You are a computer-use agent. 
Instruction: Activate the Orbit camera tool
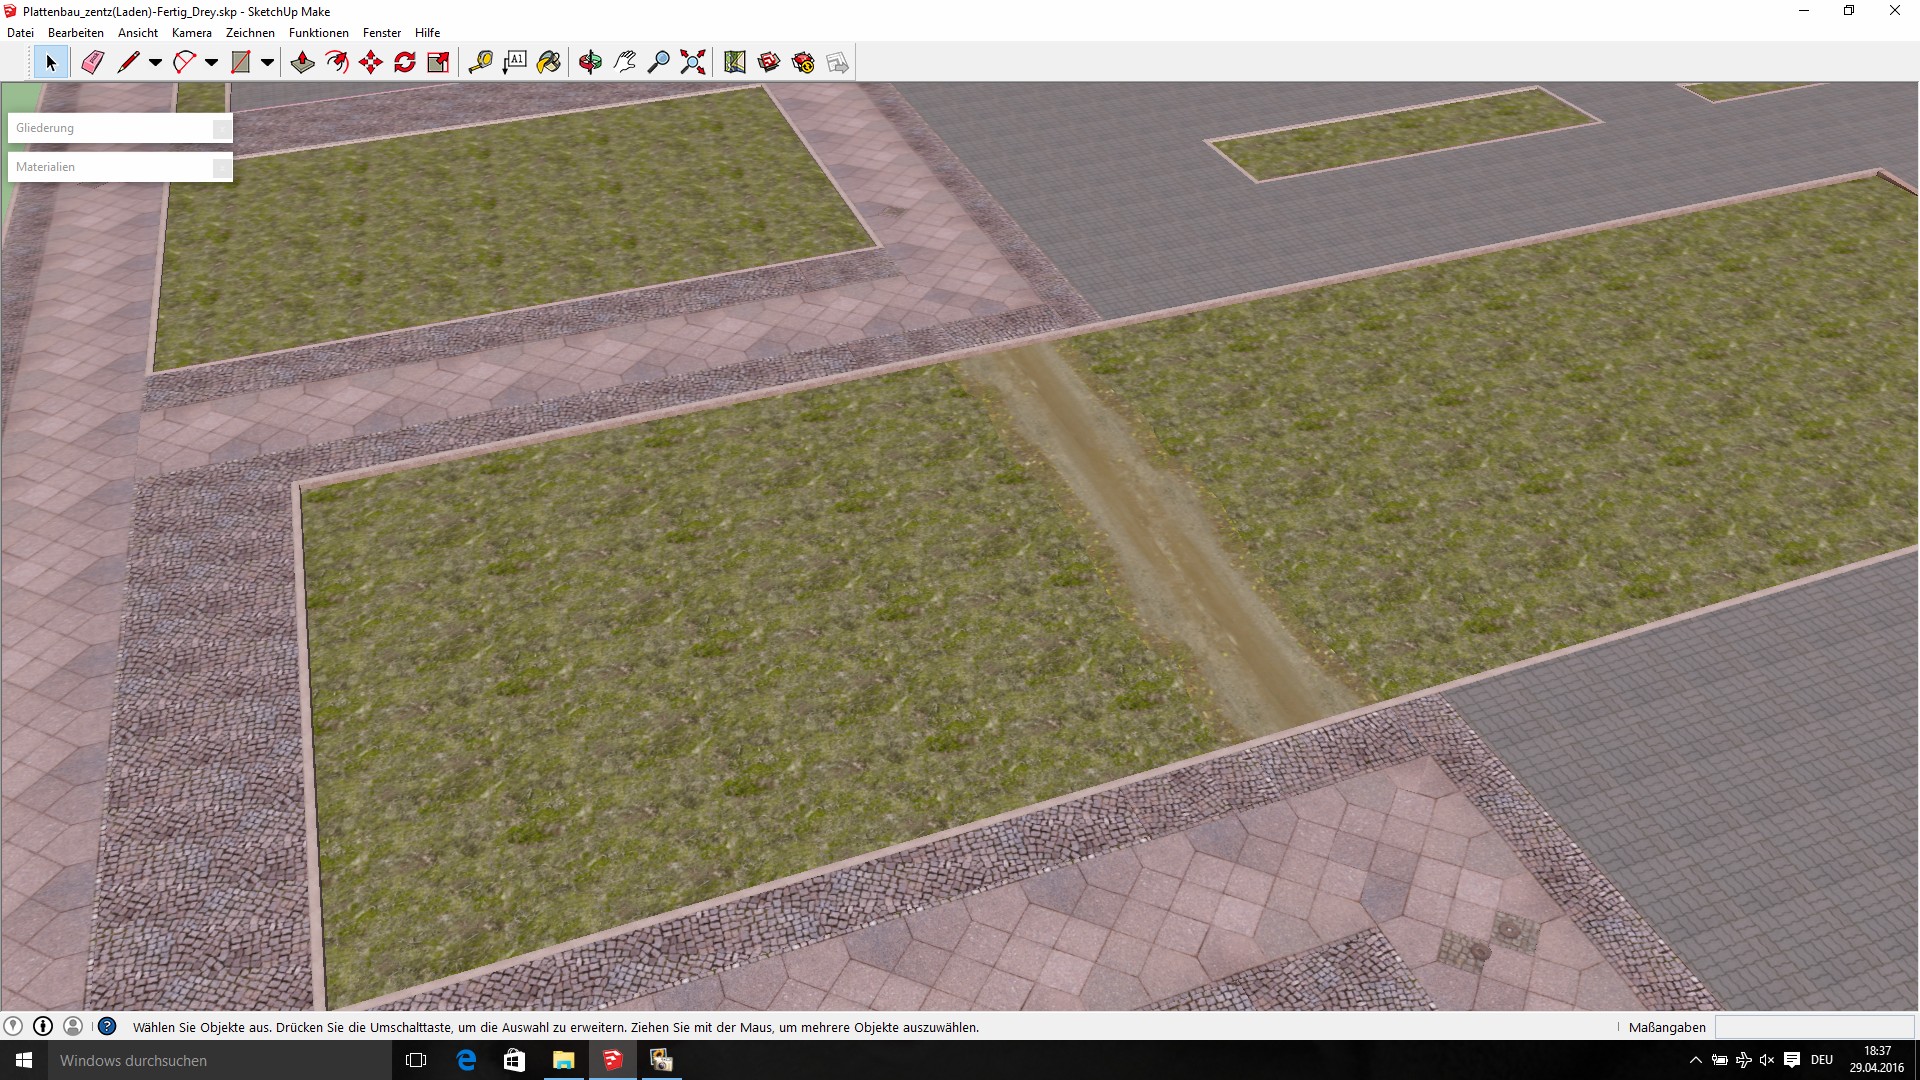tap(590, 63)
